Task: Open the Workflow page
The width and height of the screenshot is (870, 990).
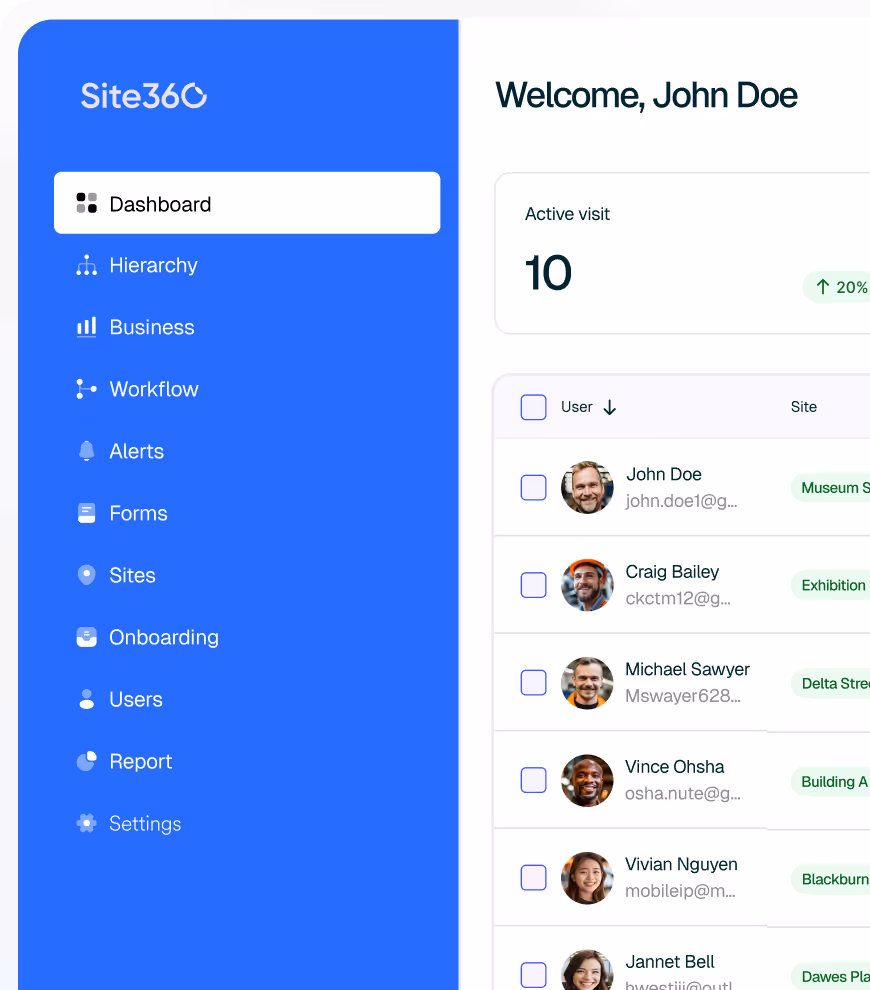Action: [247, 389]
